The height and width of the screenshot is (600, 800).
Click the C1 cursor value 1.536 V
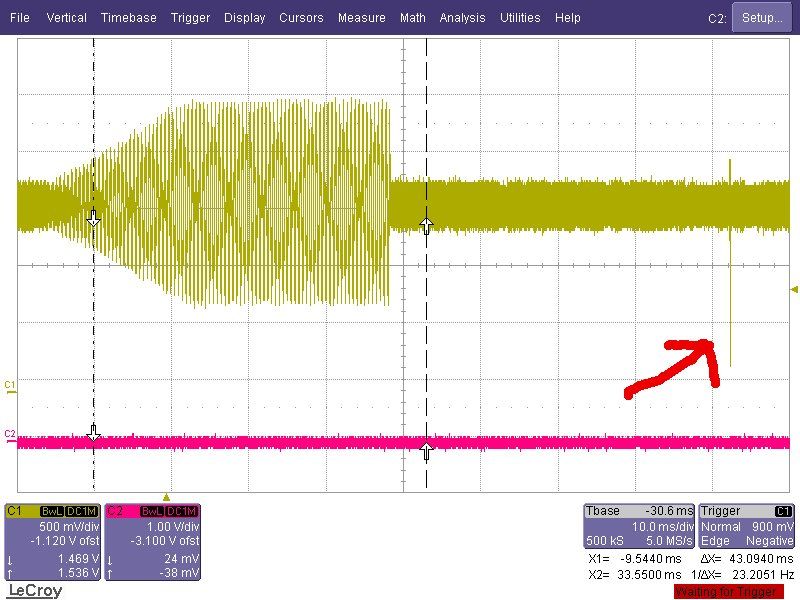click(x=78, y=573)
